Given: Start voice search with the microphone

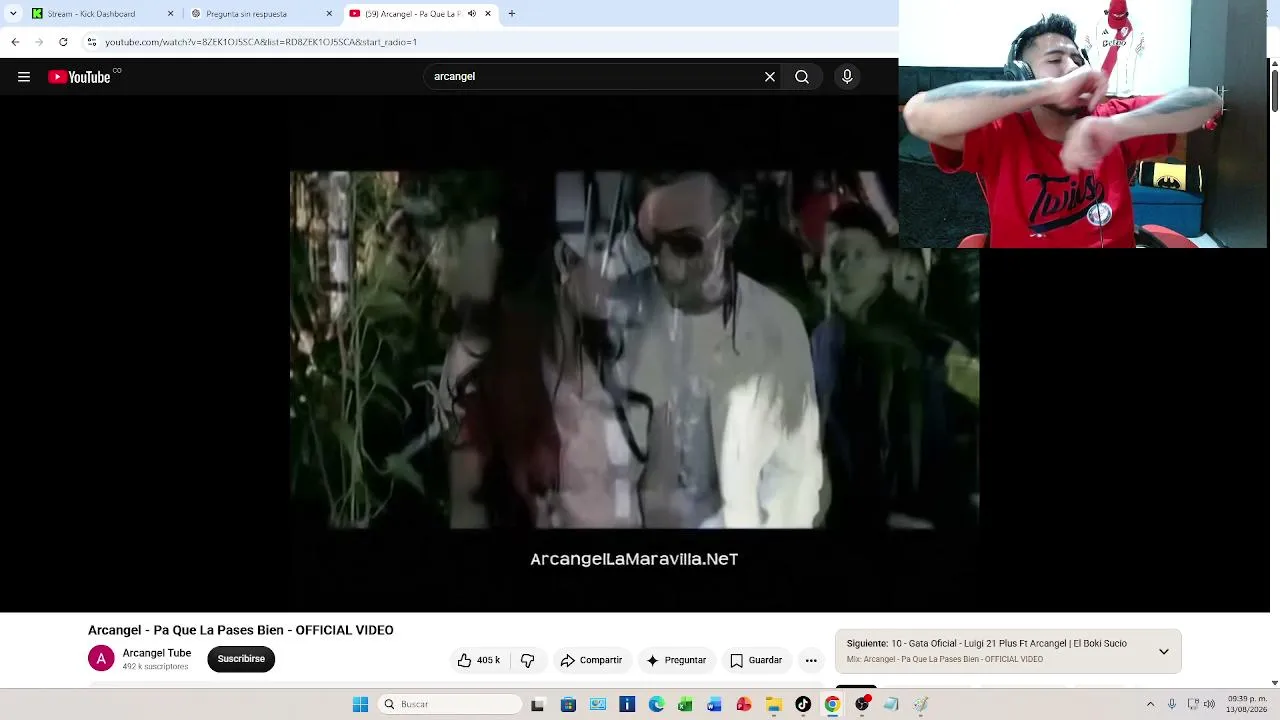Looking at the screenshot, I should (847, 77).
